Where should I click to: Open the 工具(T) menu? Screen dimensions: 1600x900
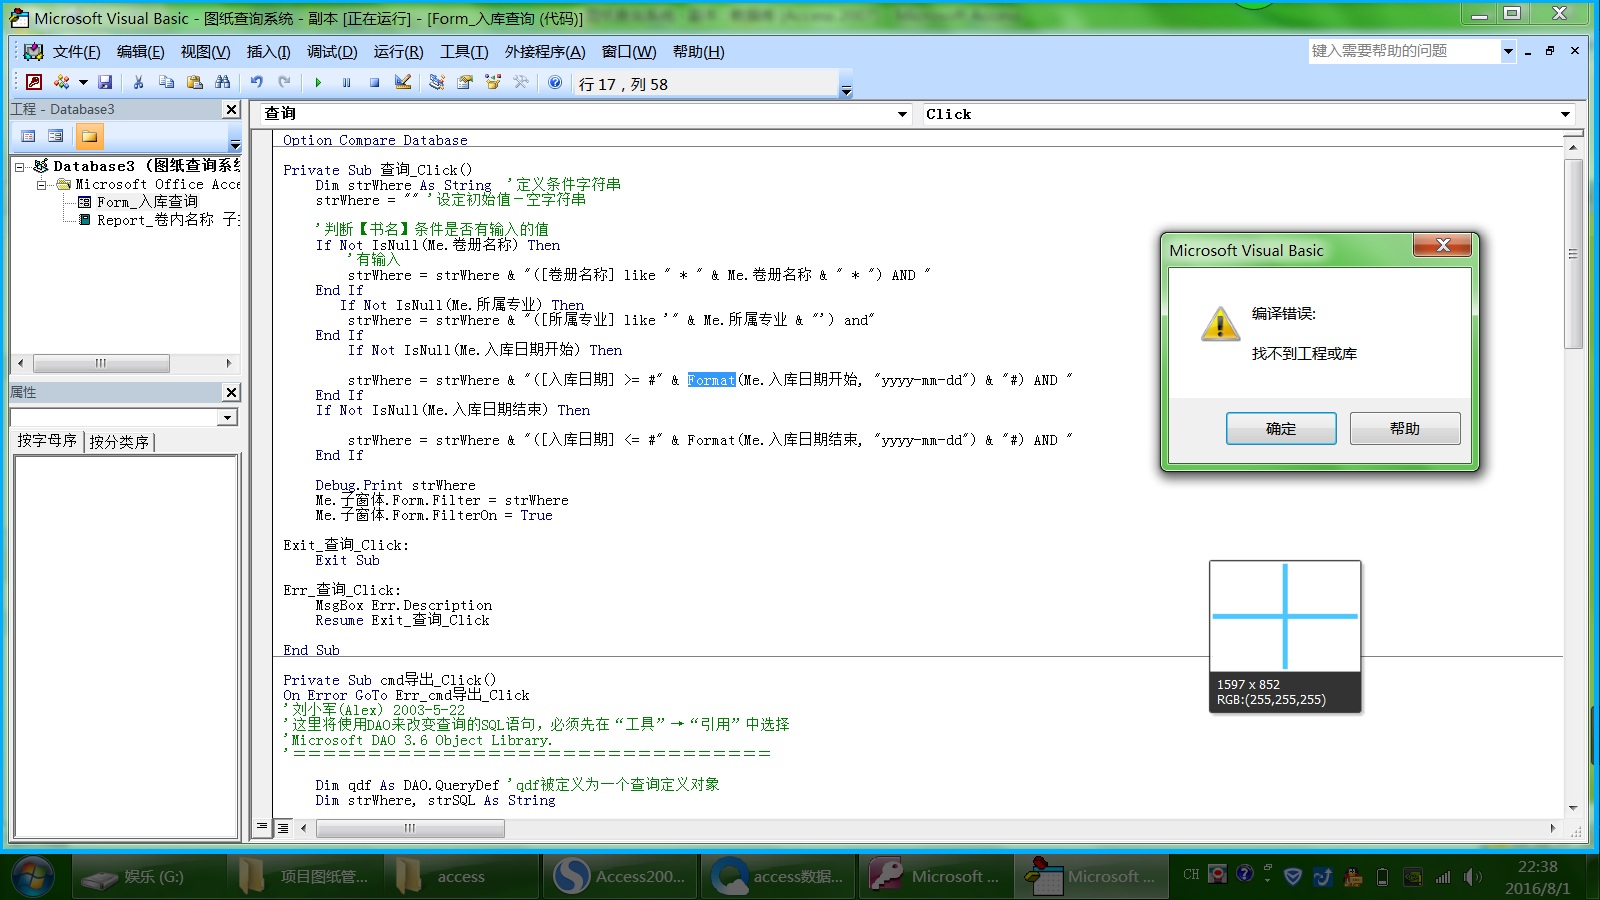(x=464, y=52)
